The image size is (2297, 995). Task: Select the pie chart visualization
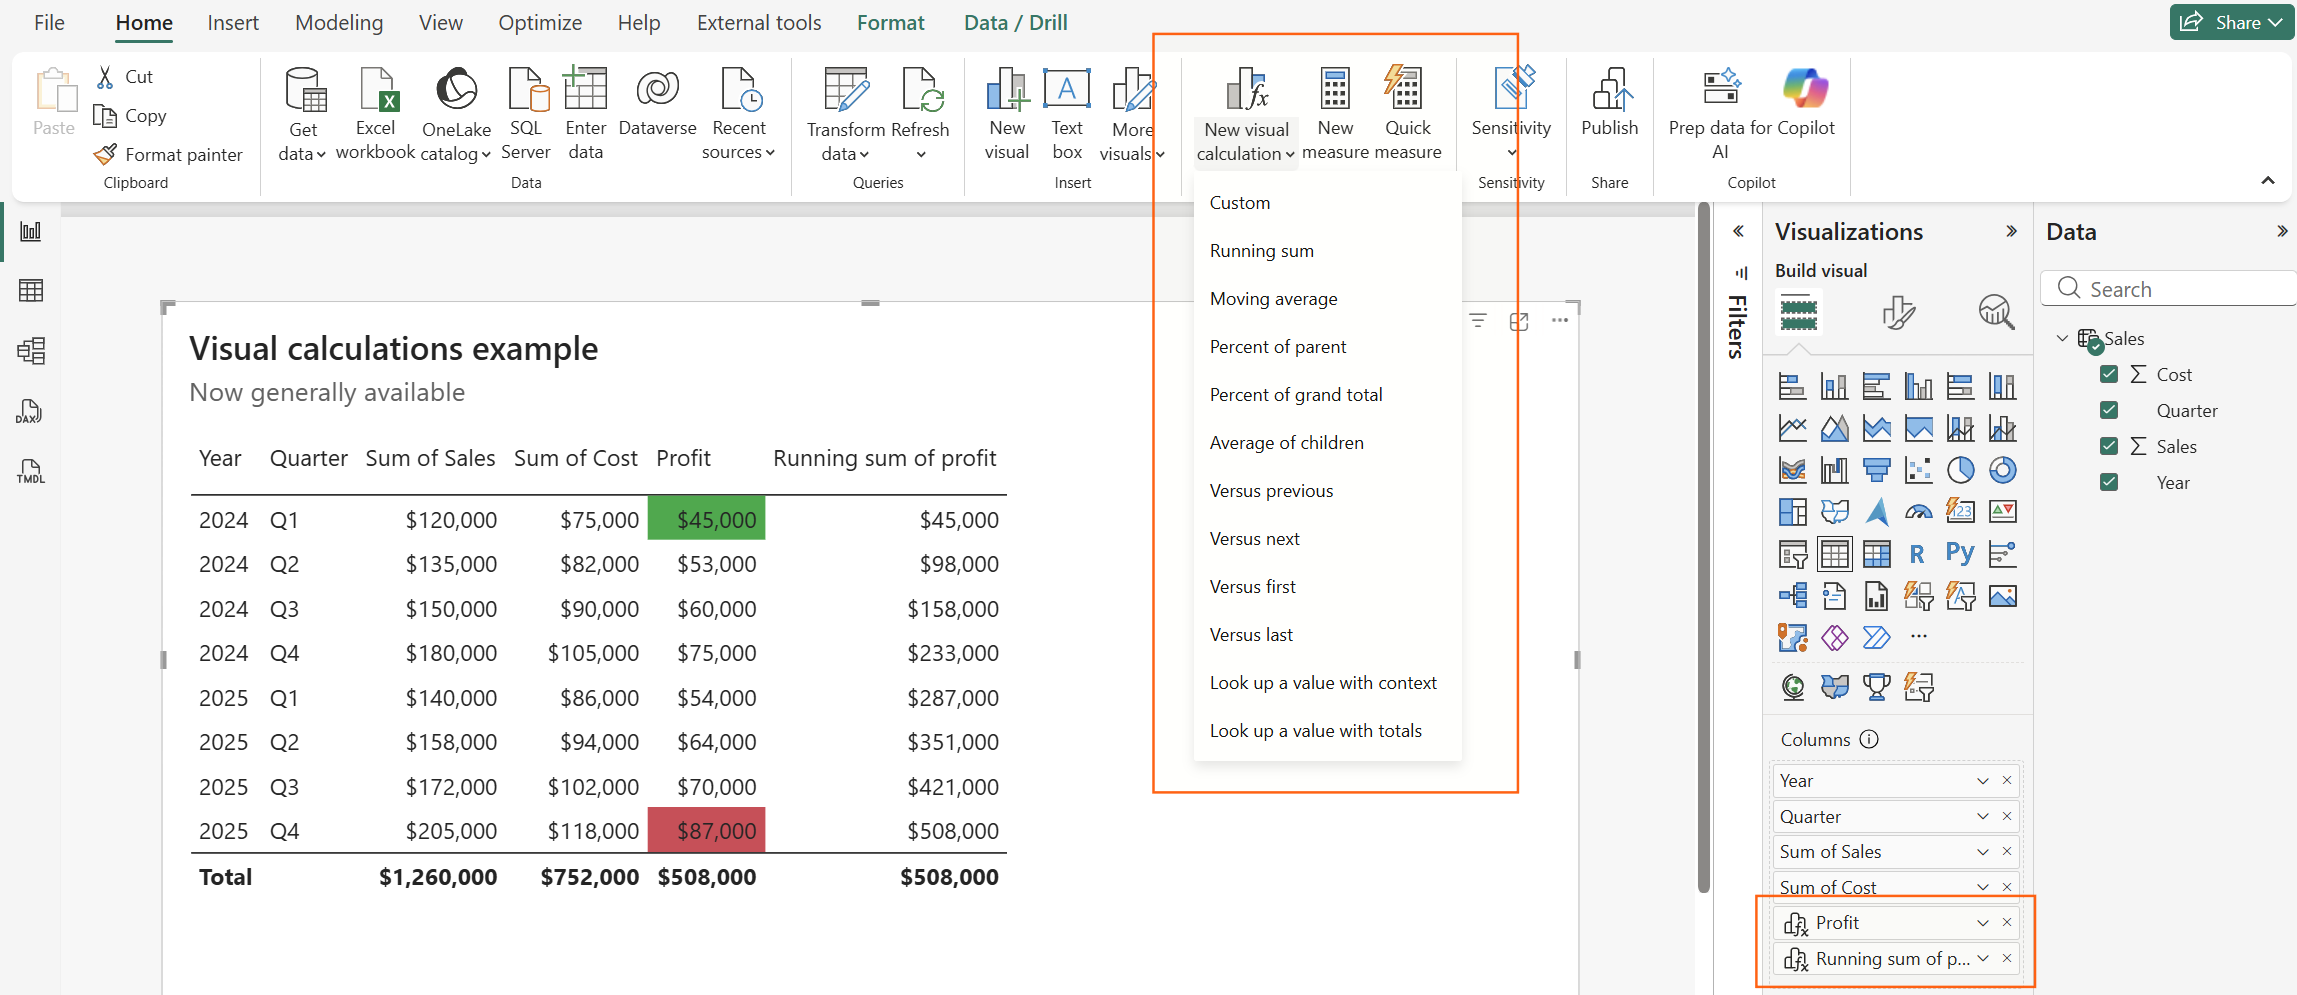coord(1960,470)
